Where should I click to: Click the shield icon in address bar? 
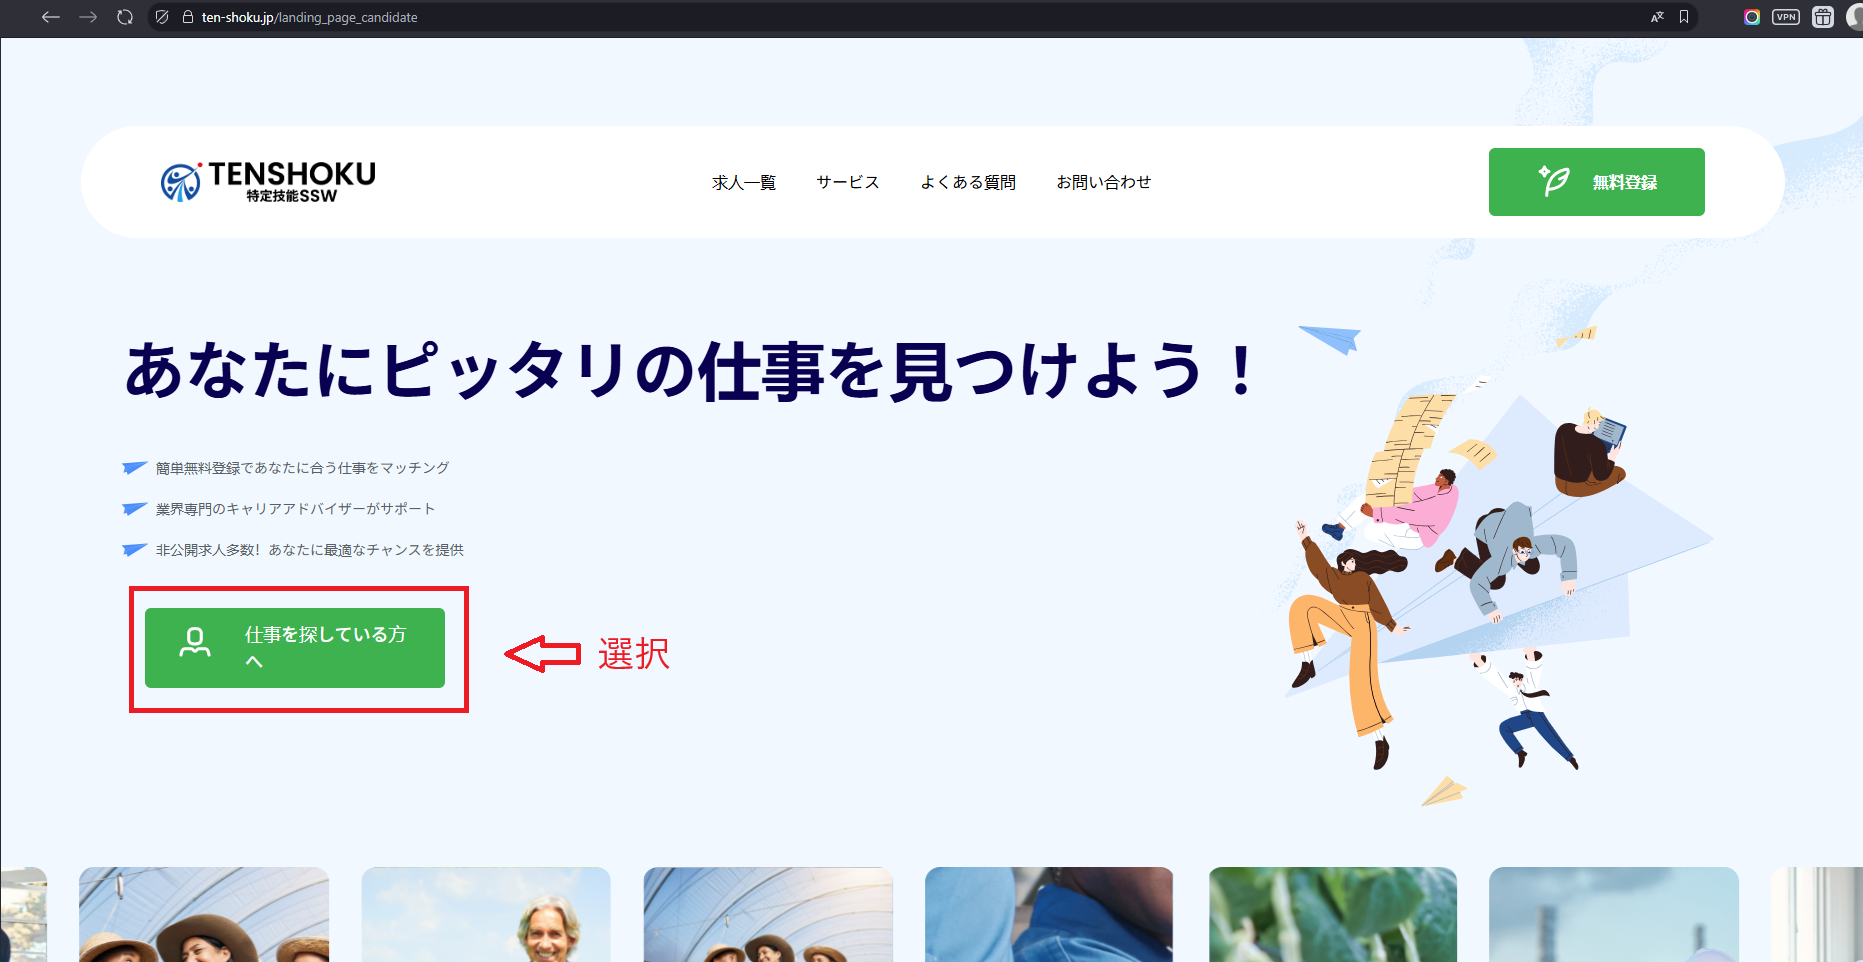[162, 17]
